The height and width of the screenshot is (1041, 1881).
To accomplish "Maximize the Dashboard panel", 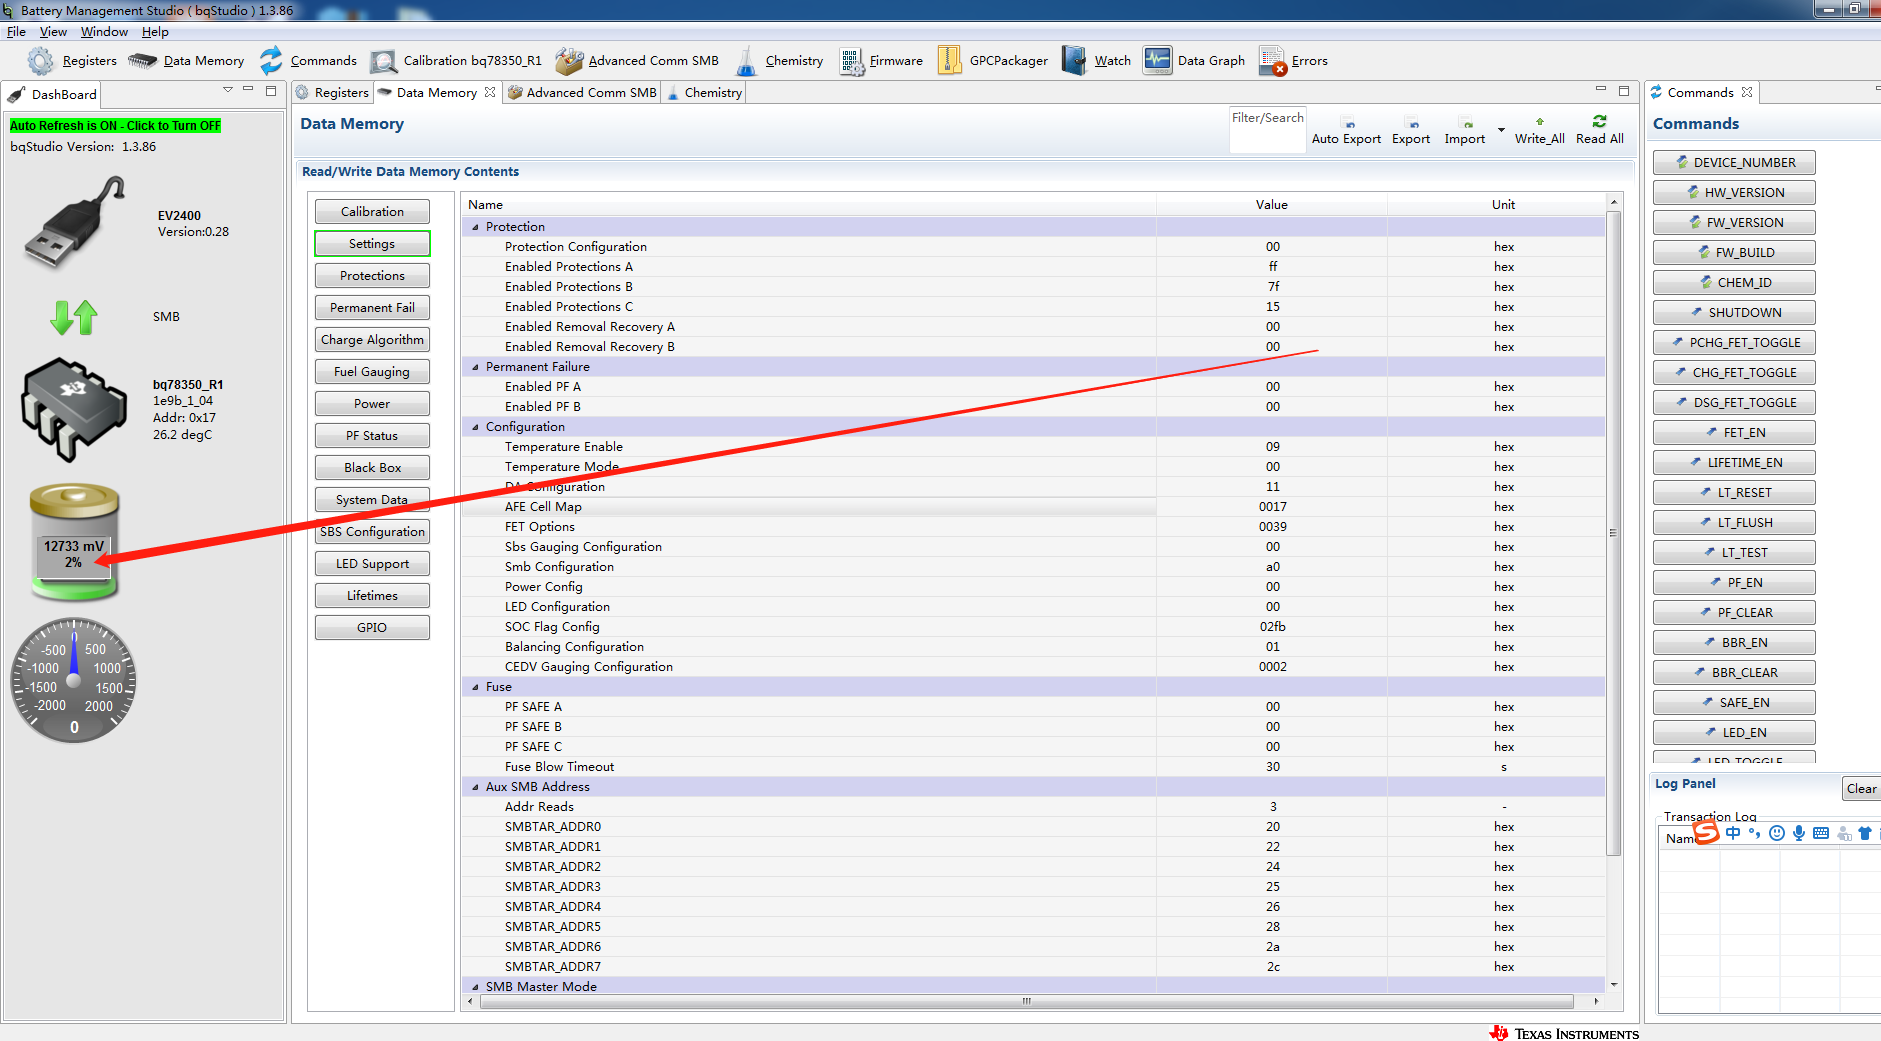I will 271,90.
